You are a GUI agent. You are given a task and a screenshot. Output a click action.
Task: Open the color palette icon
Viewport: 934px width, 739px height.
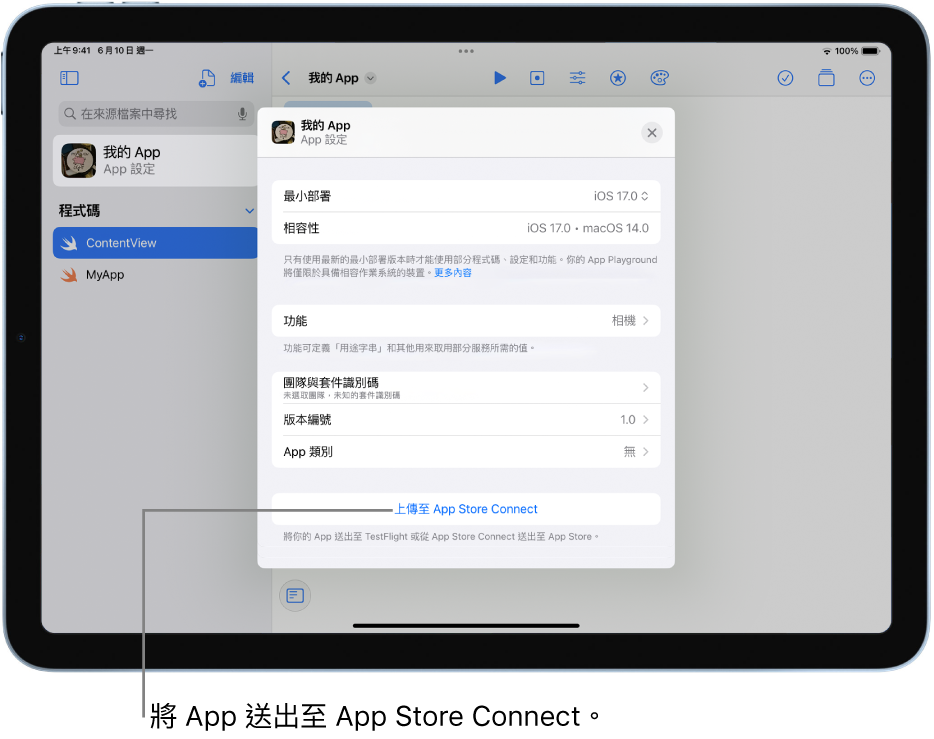coord(659,78)
